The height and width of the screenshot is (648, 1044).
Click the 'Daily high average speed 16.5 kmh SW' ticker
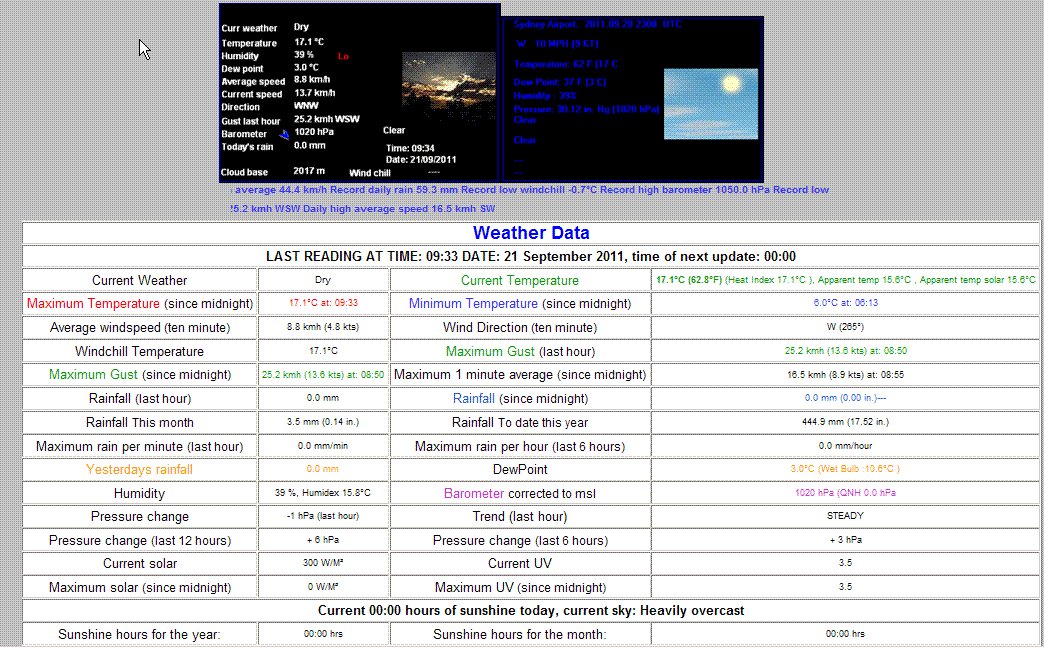coord(399,209)
